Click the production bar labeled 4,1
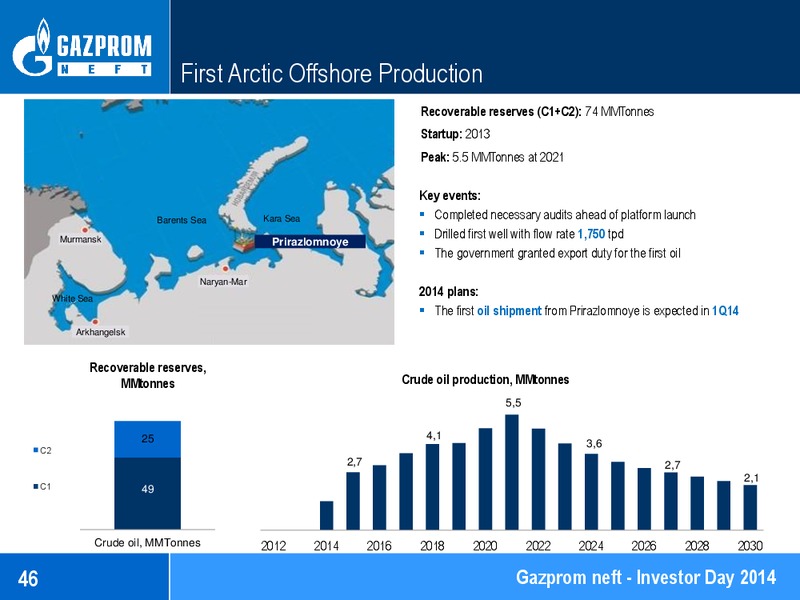Screen dimensions: 800x600 pyautogui.click(x=432, y=487)
